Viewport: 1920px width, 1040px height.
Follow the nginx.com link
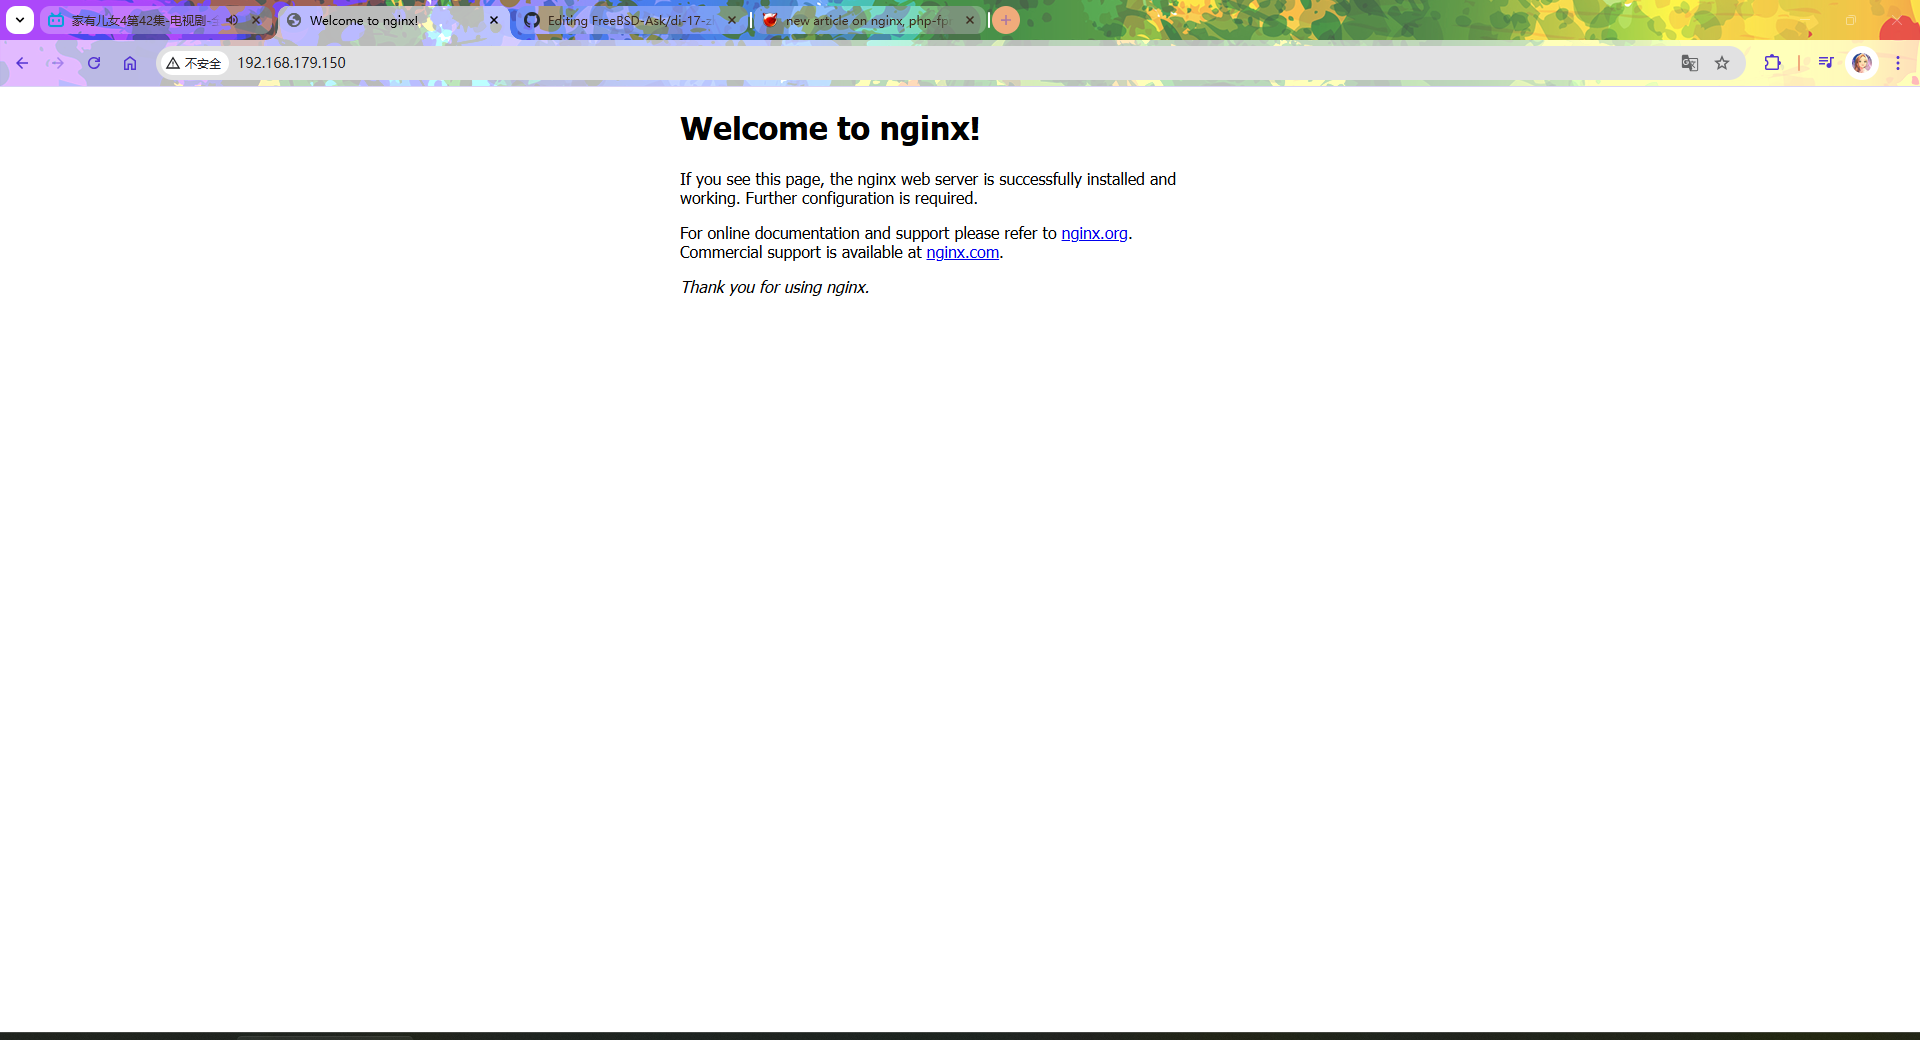962,252
